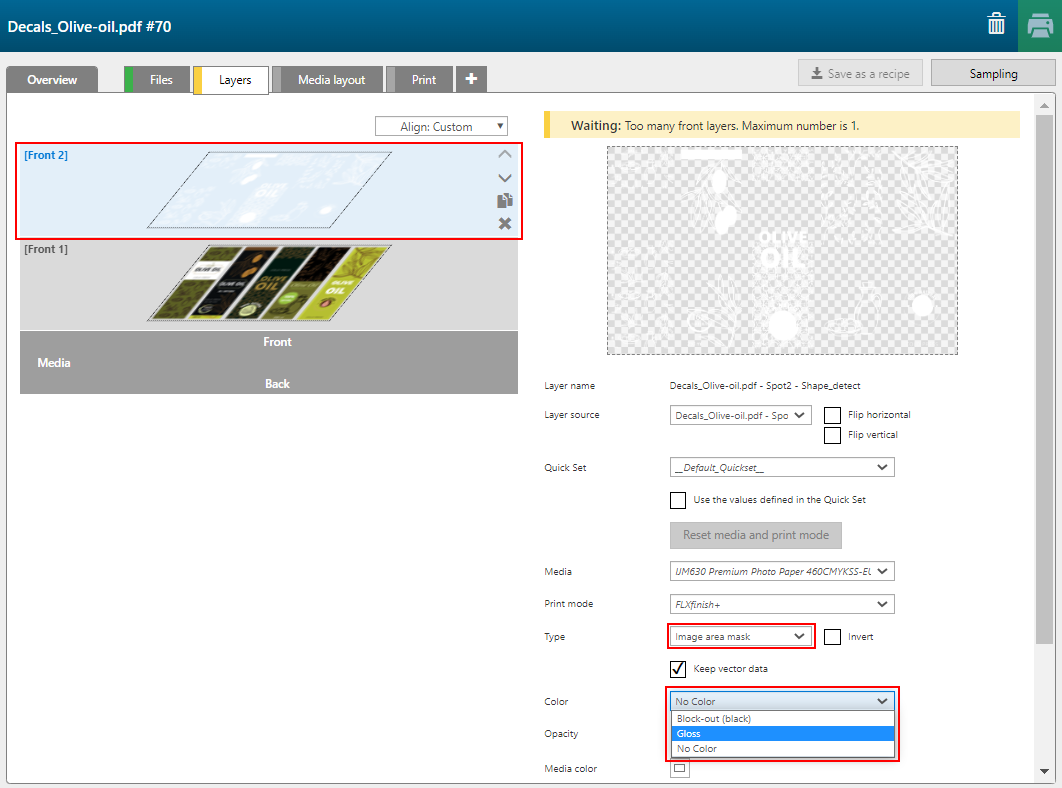Click the trash can delete icon
The width and height of the screenshot is (1062, 788).
click(x=996, y=25)
